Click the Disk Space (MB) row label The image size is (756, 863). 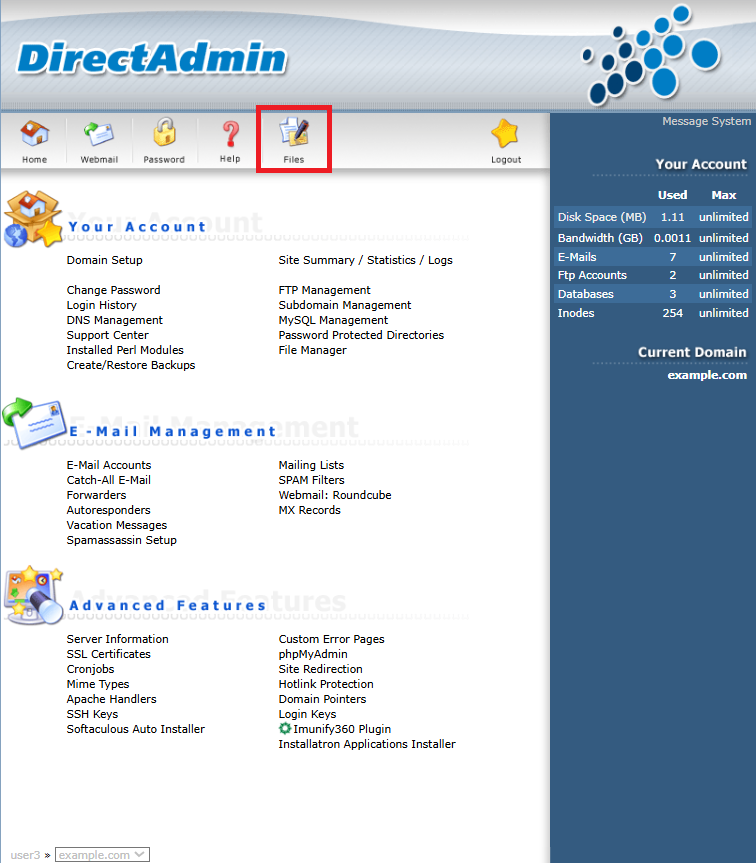[602, 217]
